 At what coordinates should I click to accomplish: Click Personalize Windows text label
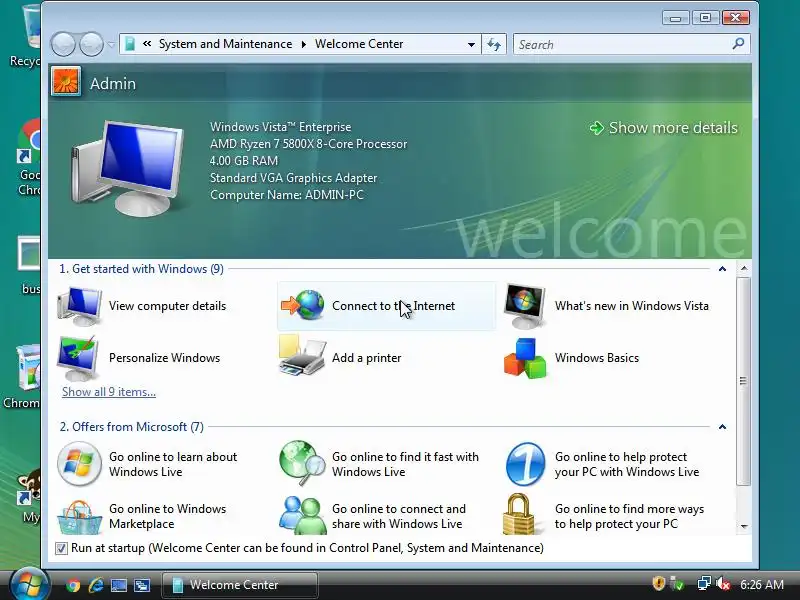point(164,358)
